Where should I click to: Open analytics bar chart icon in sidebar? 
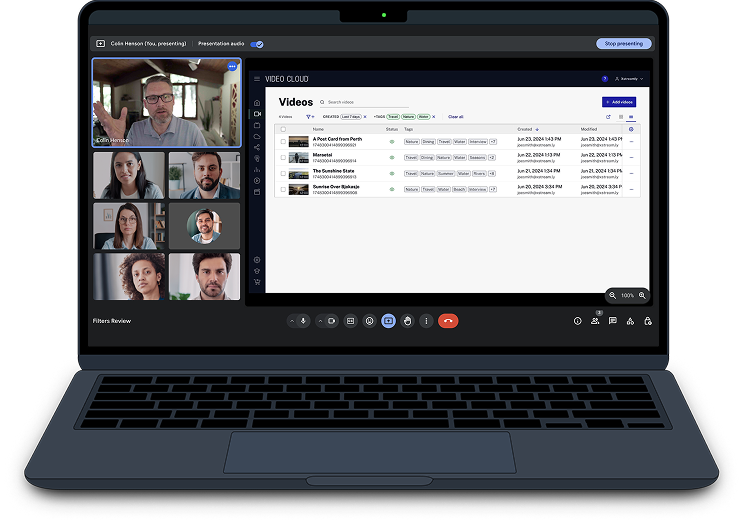[257, 170]
